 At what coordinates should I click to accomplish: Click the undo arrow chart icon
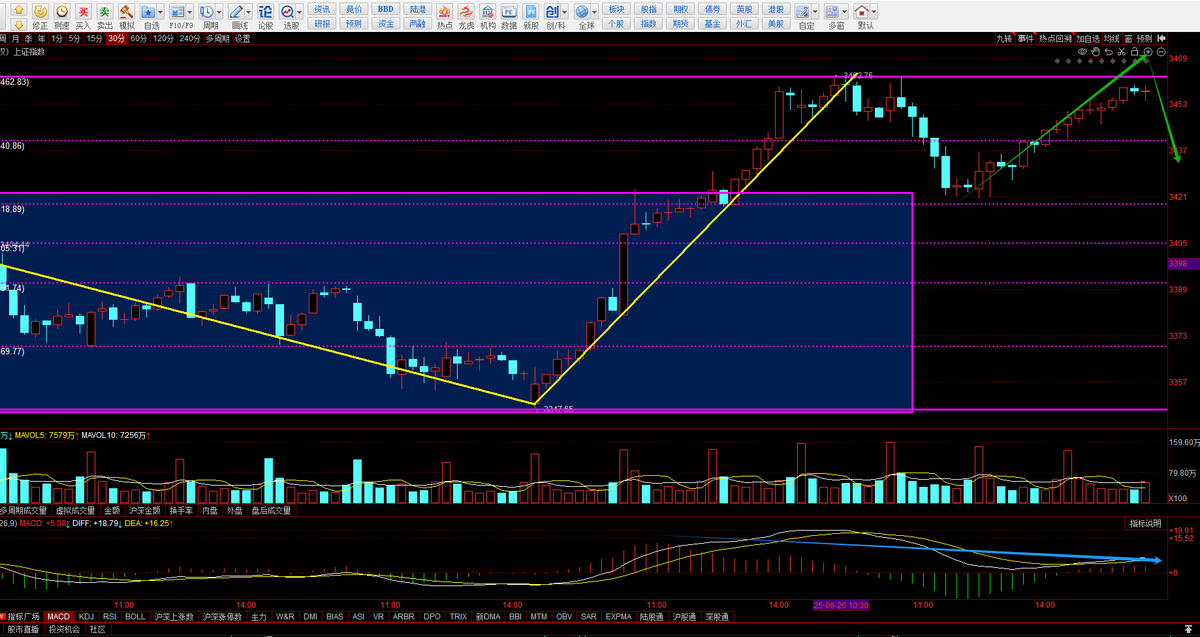(x=1109, y=51)
